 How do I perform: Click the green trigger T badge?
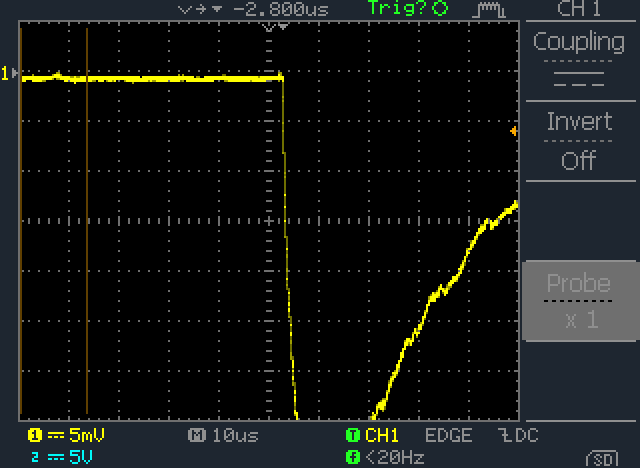click(352, 435)
